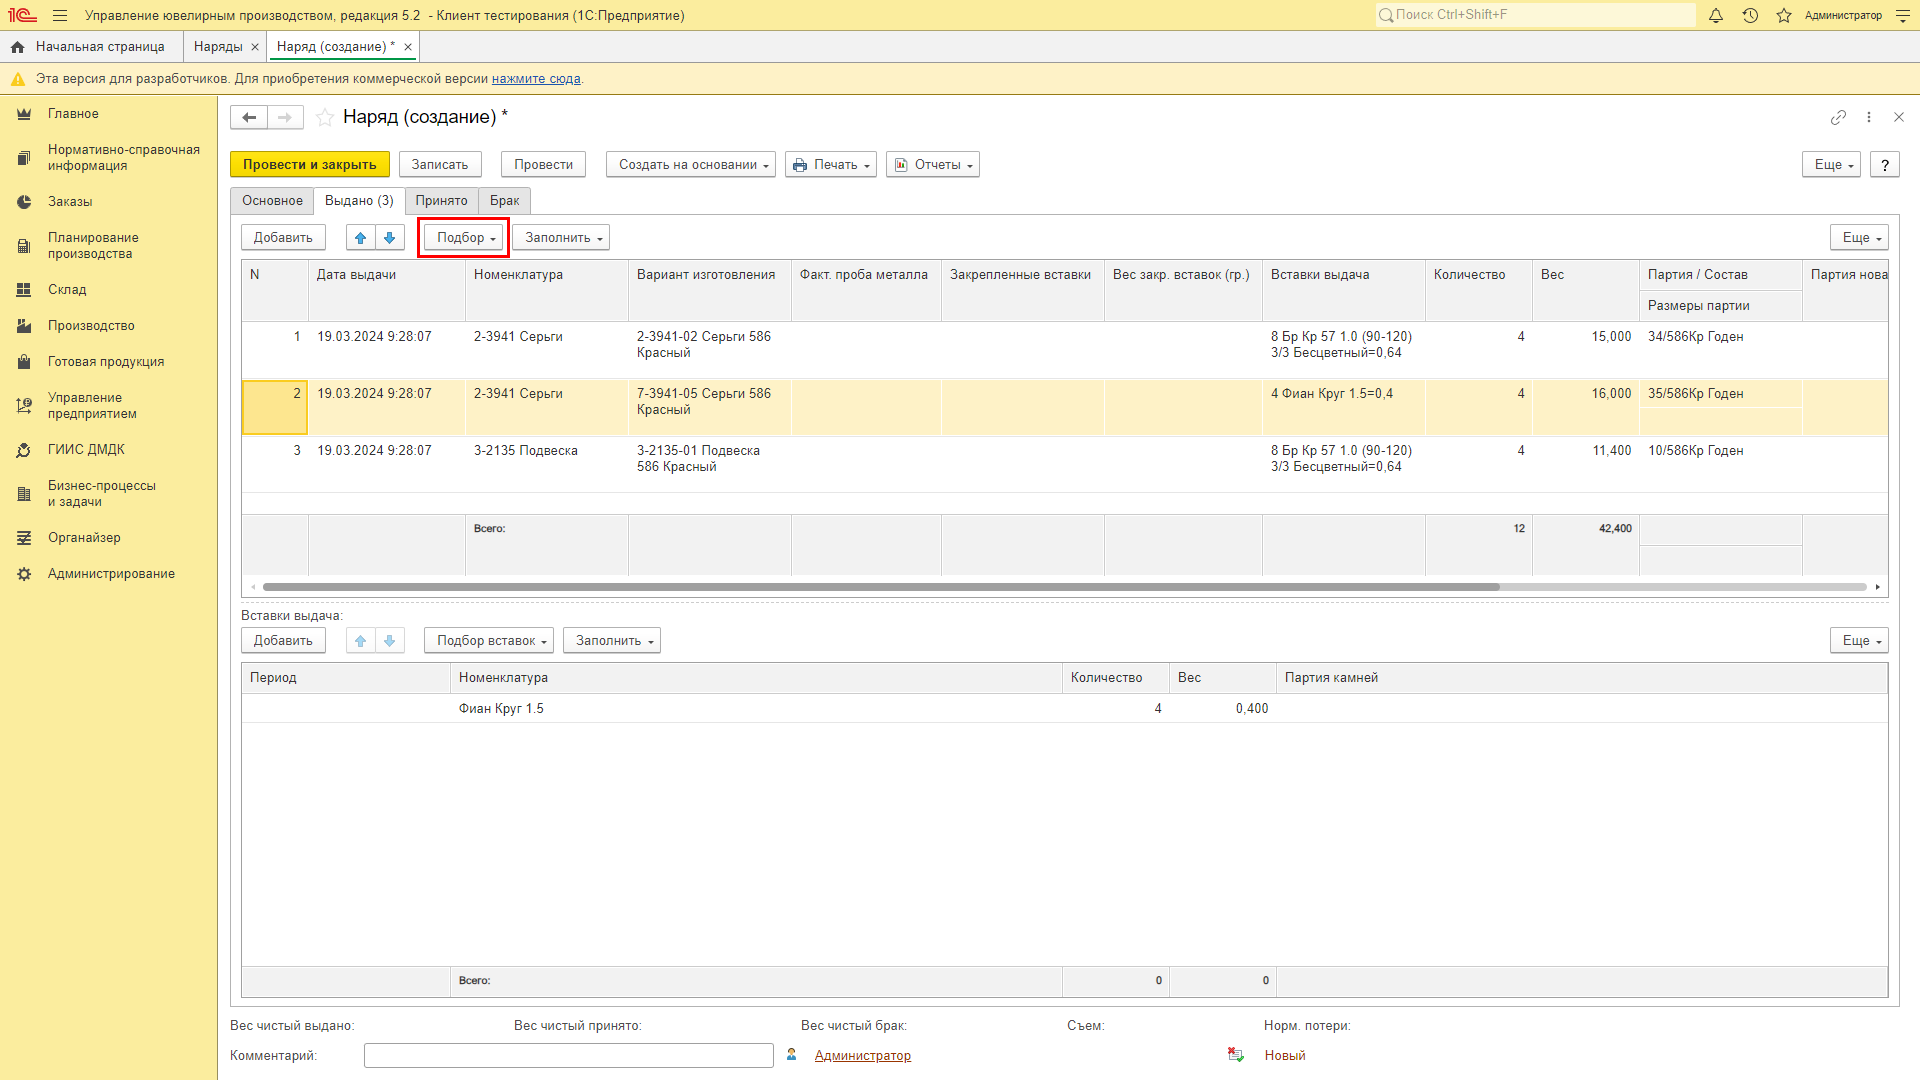Image resolution: width=1920 pixels, height=1080 pixels.
Task: Switch to the Наряды window tab
Action: 218,47
